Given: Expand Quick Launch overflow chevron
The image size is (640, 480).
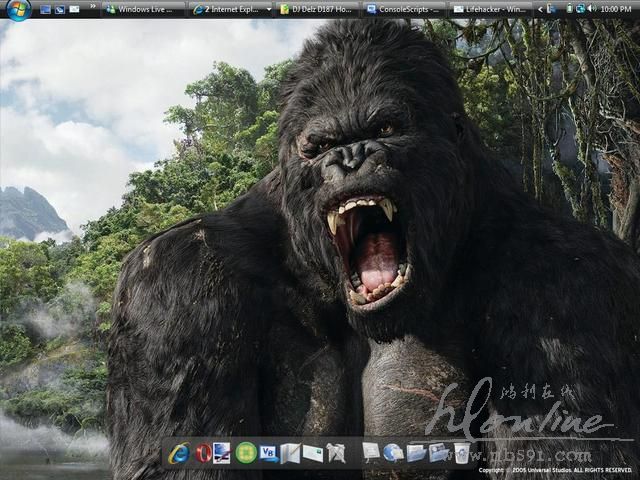Looking at the screenshot, I should [x=93, y=9].
